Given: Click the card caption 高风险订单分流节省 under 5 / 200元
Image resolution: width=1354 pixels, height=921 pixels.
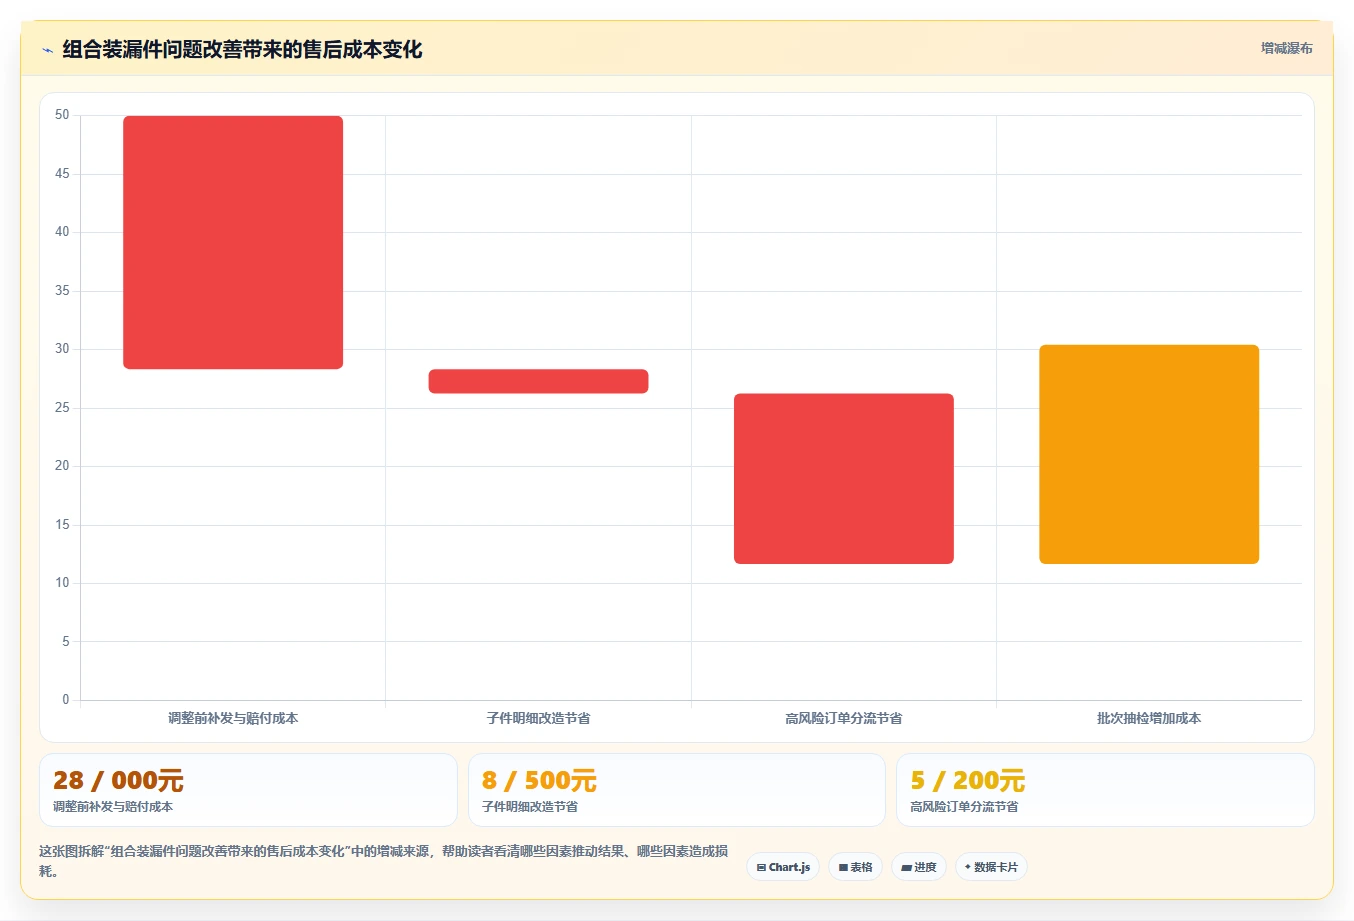Looking at the screenshot, I should (964, 807).
